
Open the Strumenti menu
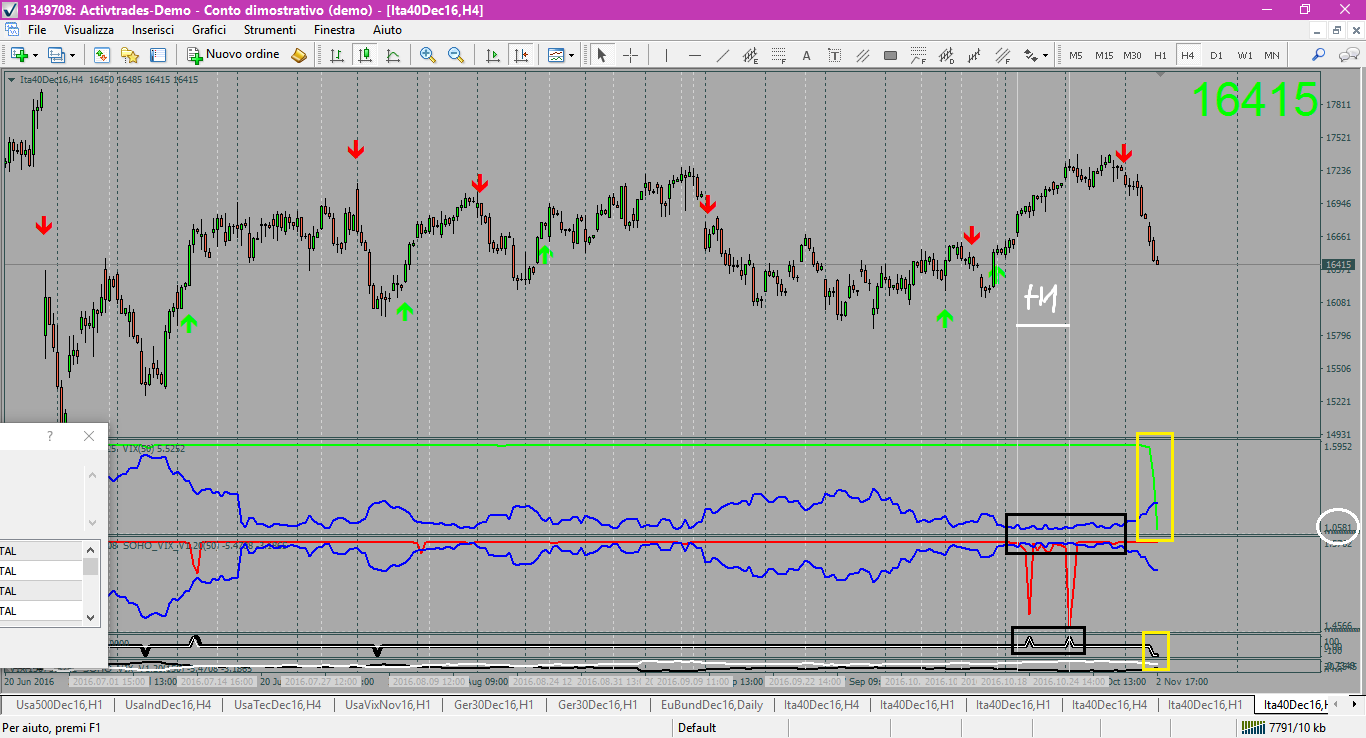(270, 30)
